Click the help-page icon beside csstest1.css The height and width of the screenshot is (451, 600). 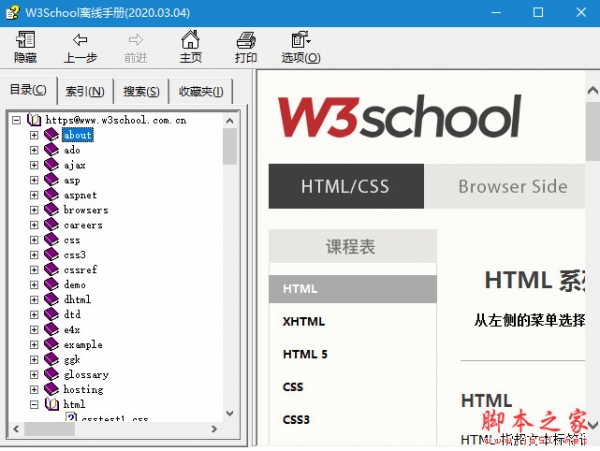tap(71, 417)
